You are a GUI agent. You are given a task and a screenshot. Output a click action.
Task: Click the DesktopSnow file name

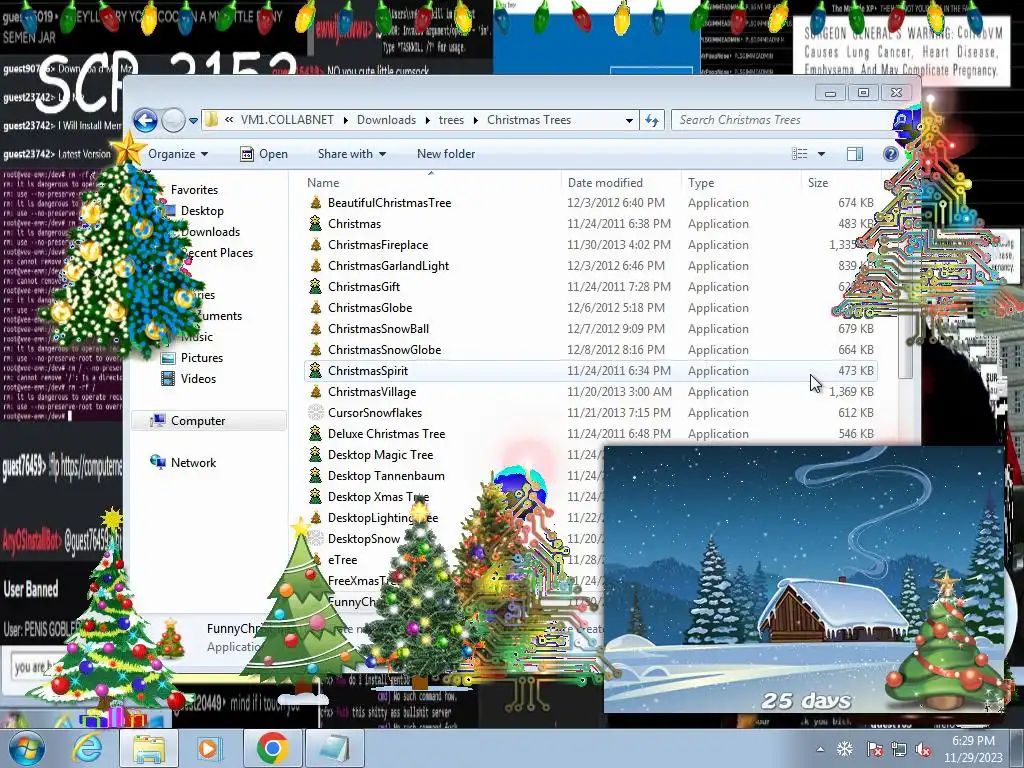point(364,539)
